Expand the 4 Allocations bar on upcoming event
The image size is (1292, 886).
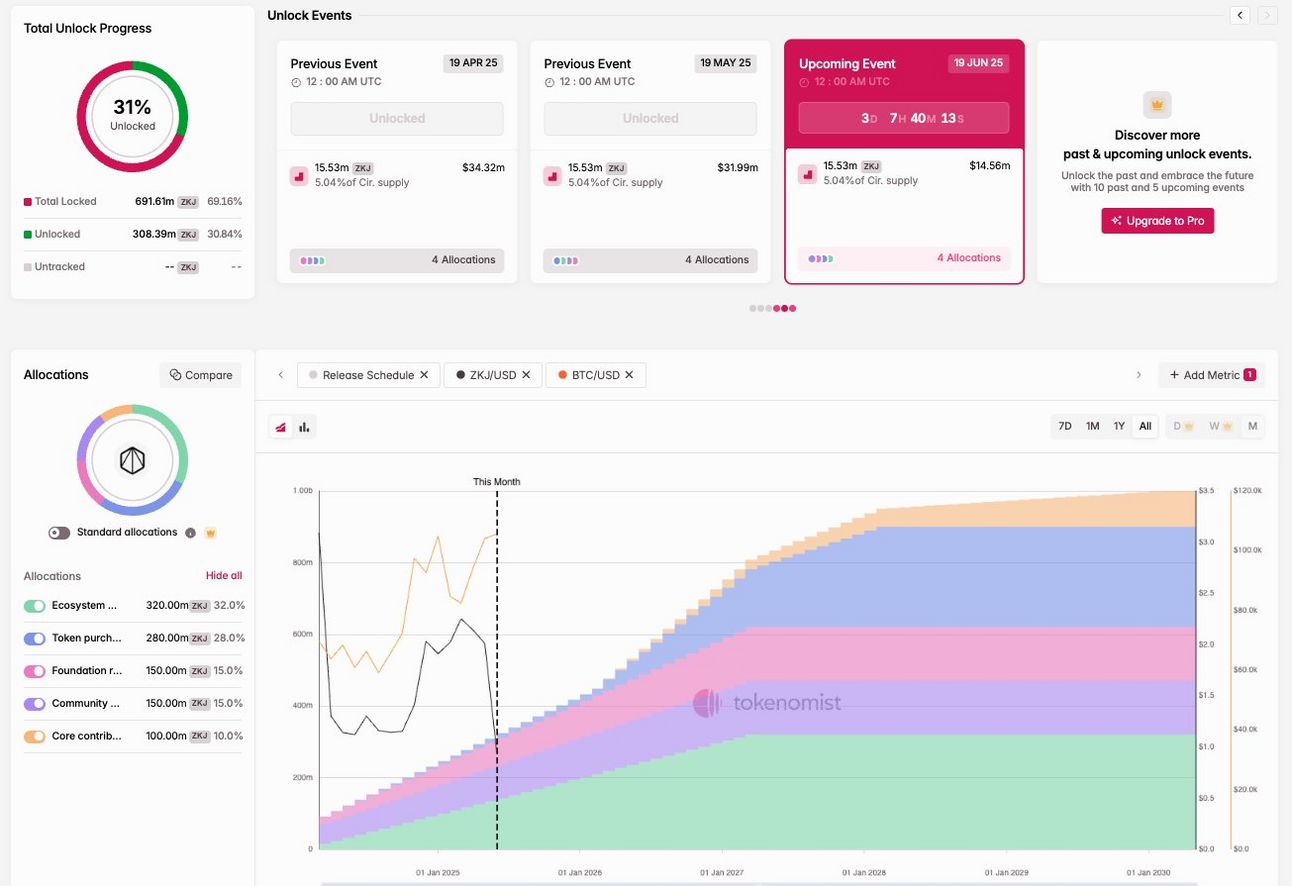tap(904, 258)
